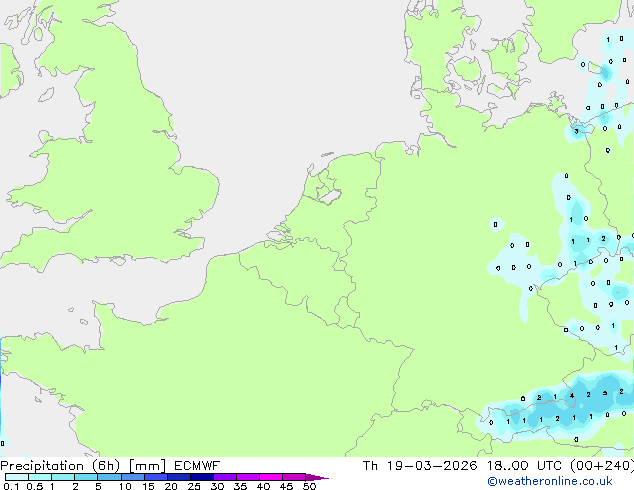Click the "35" legend scale label
Viewport: 634px width, 490px height.
(240, 486)
